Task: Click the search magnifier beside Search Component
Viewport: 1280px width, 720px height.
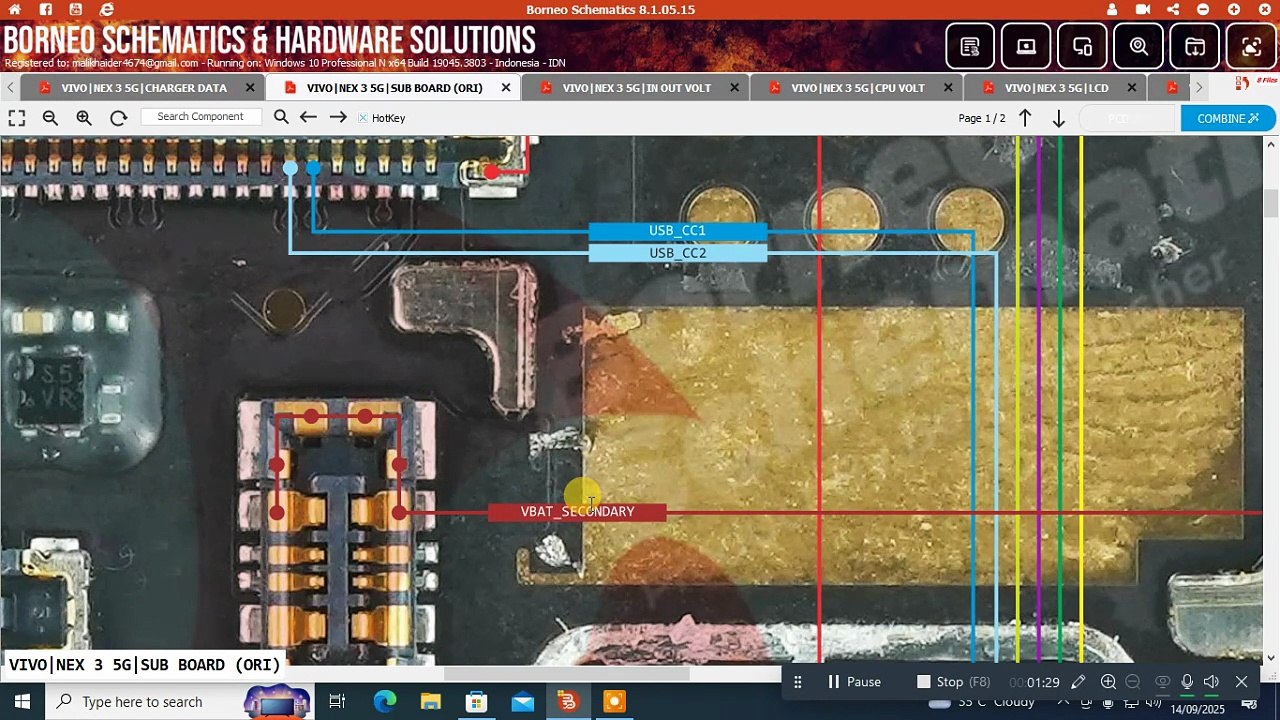Action: pos(281,117)
